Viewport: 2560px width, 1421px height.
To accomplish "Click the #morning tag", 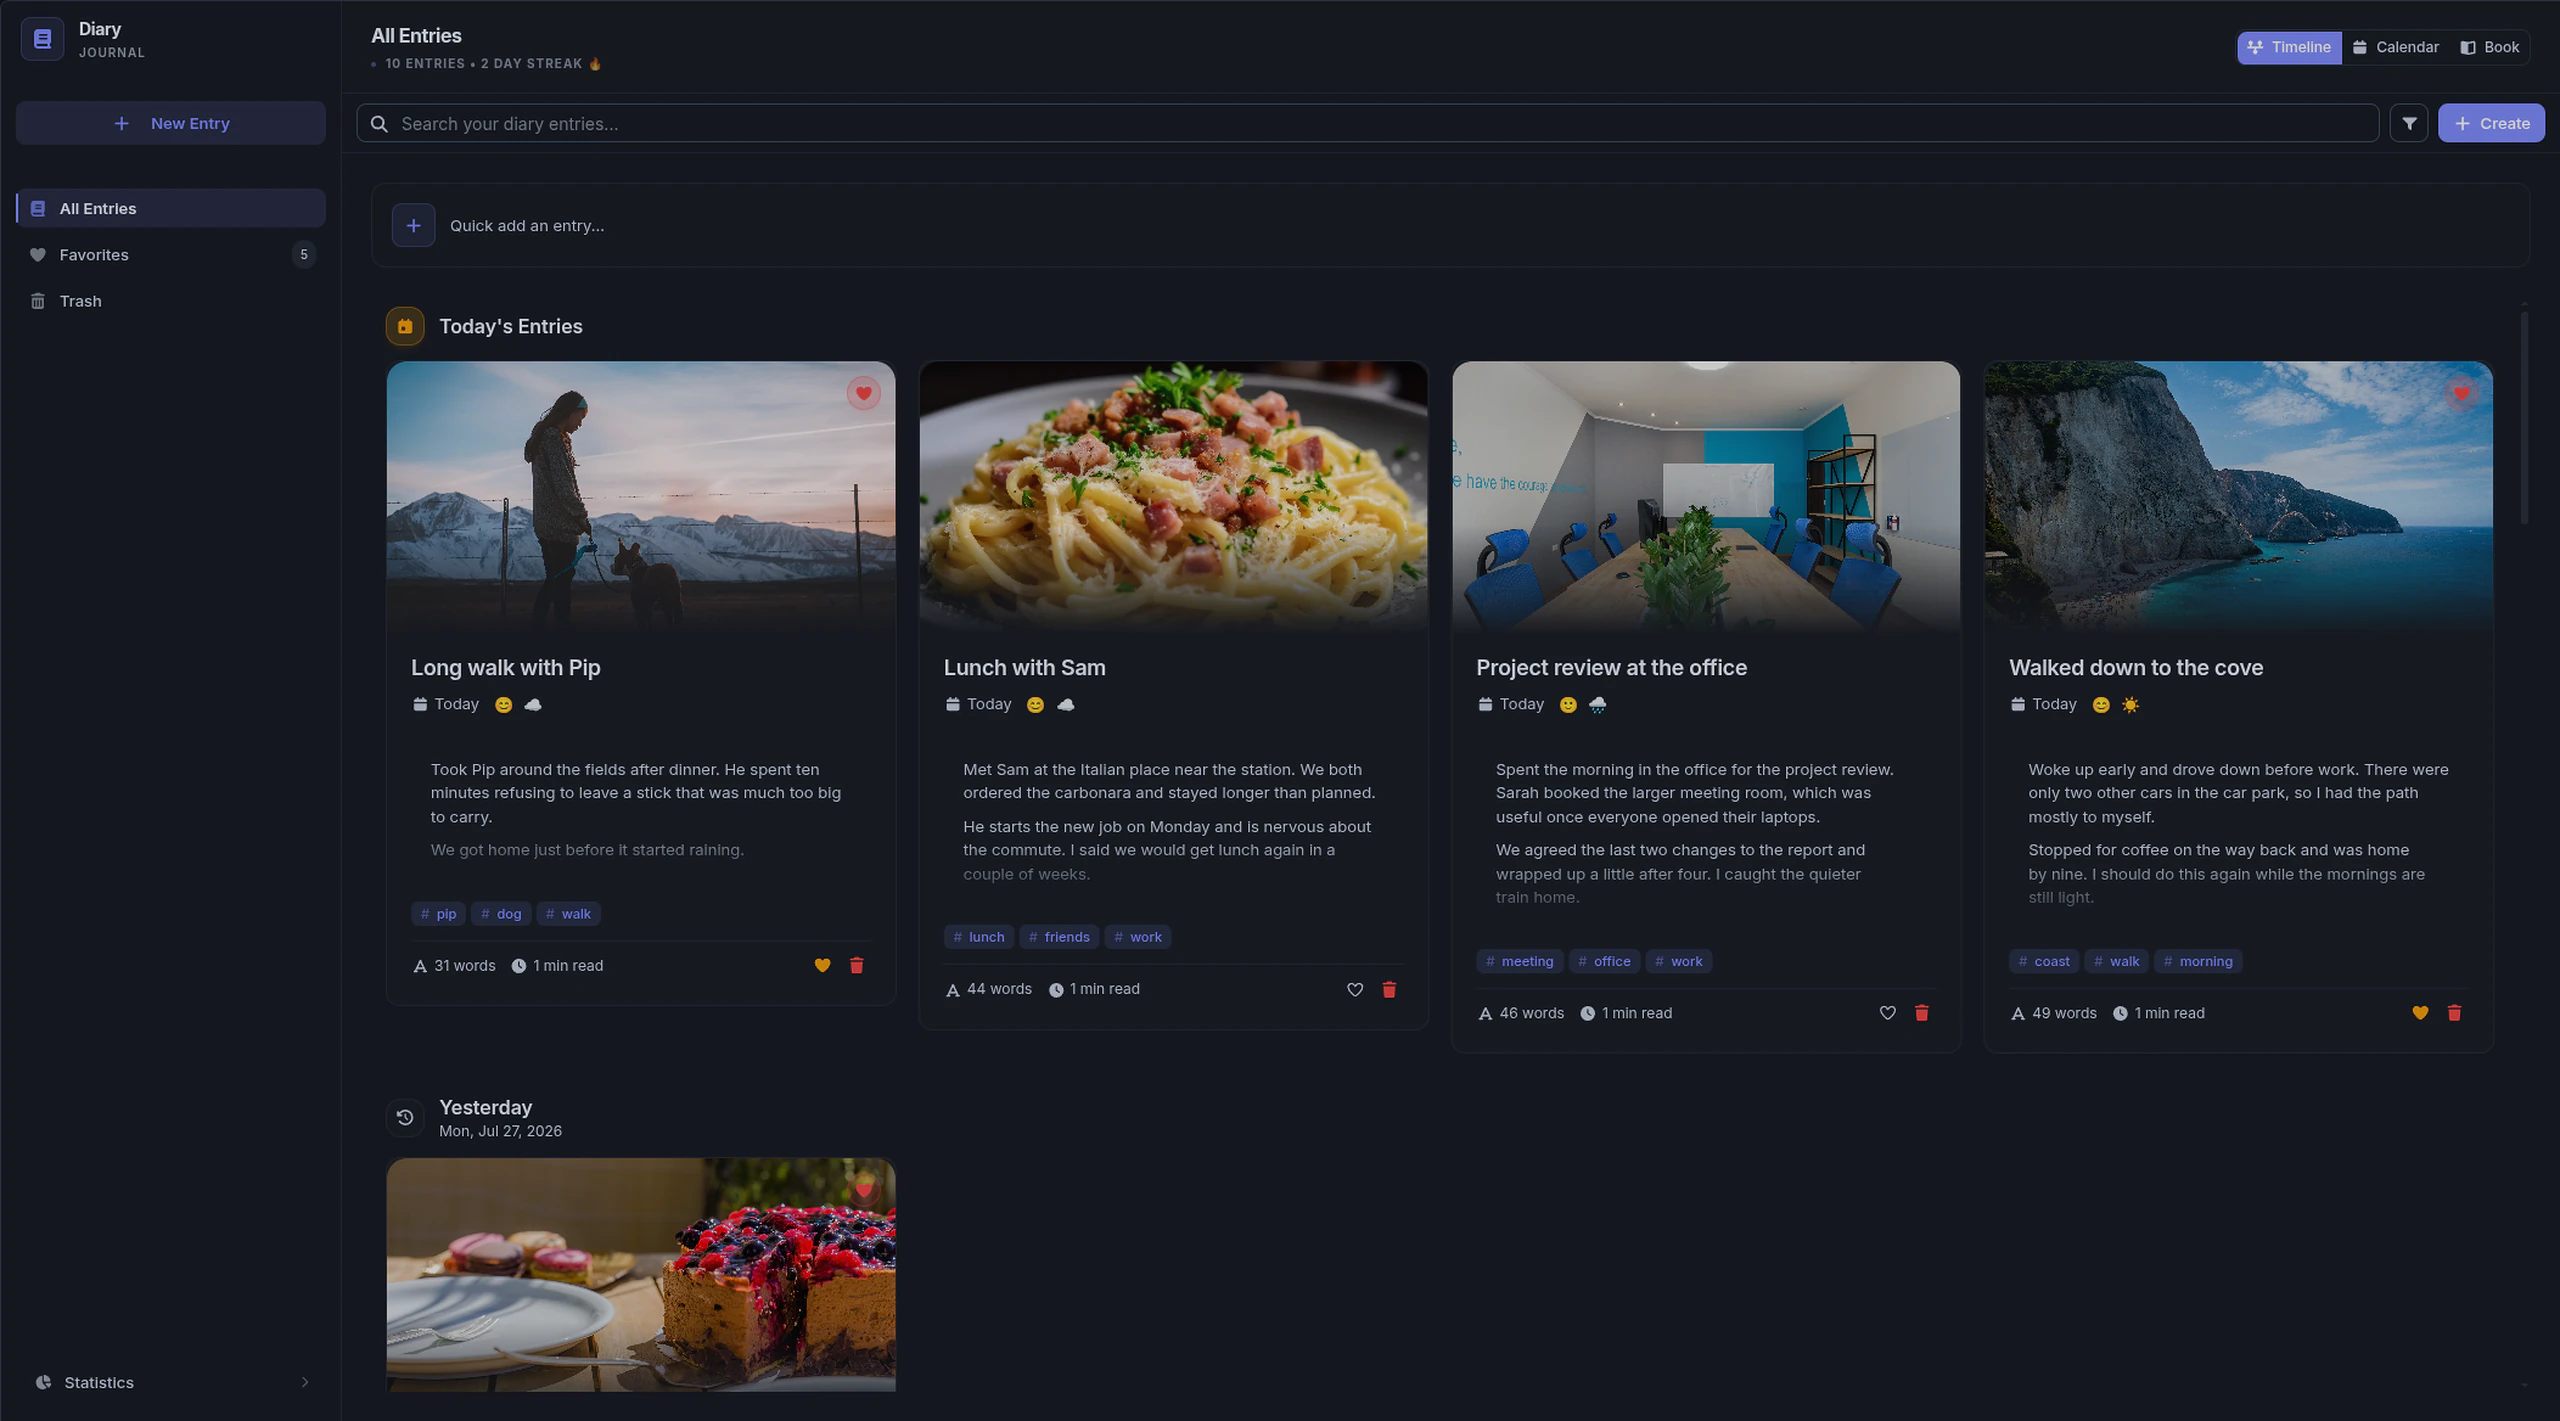I will point(2197,961).
